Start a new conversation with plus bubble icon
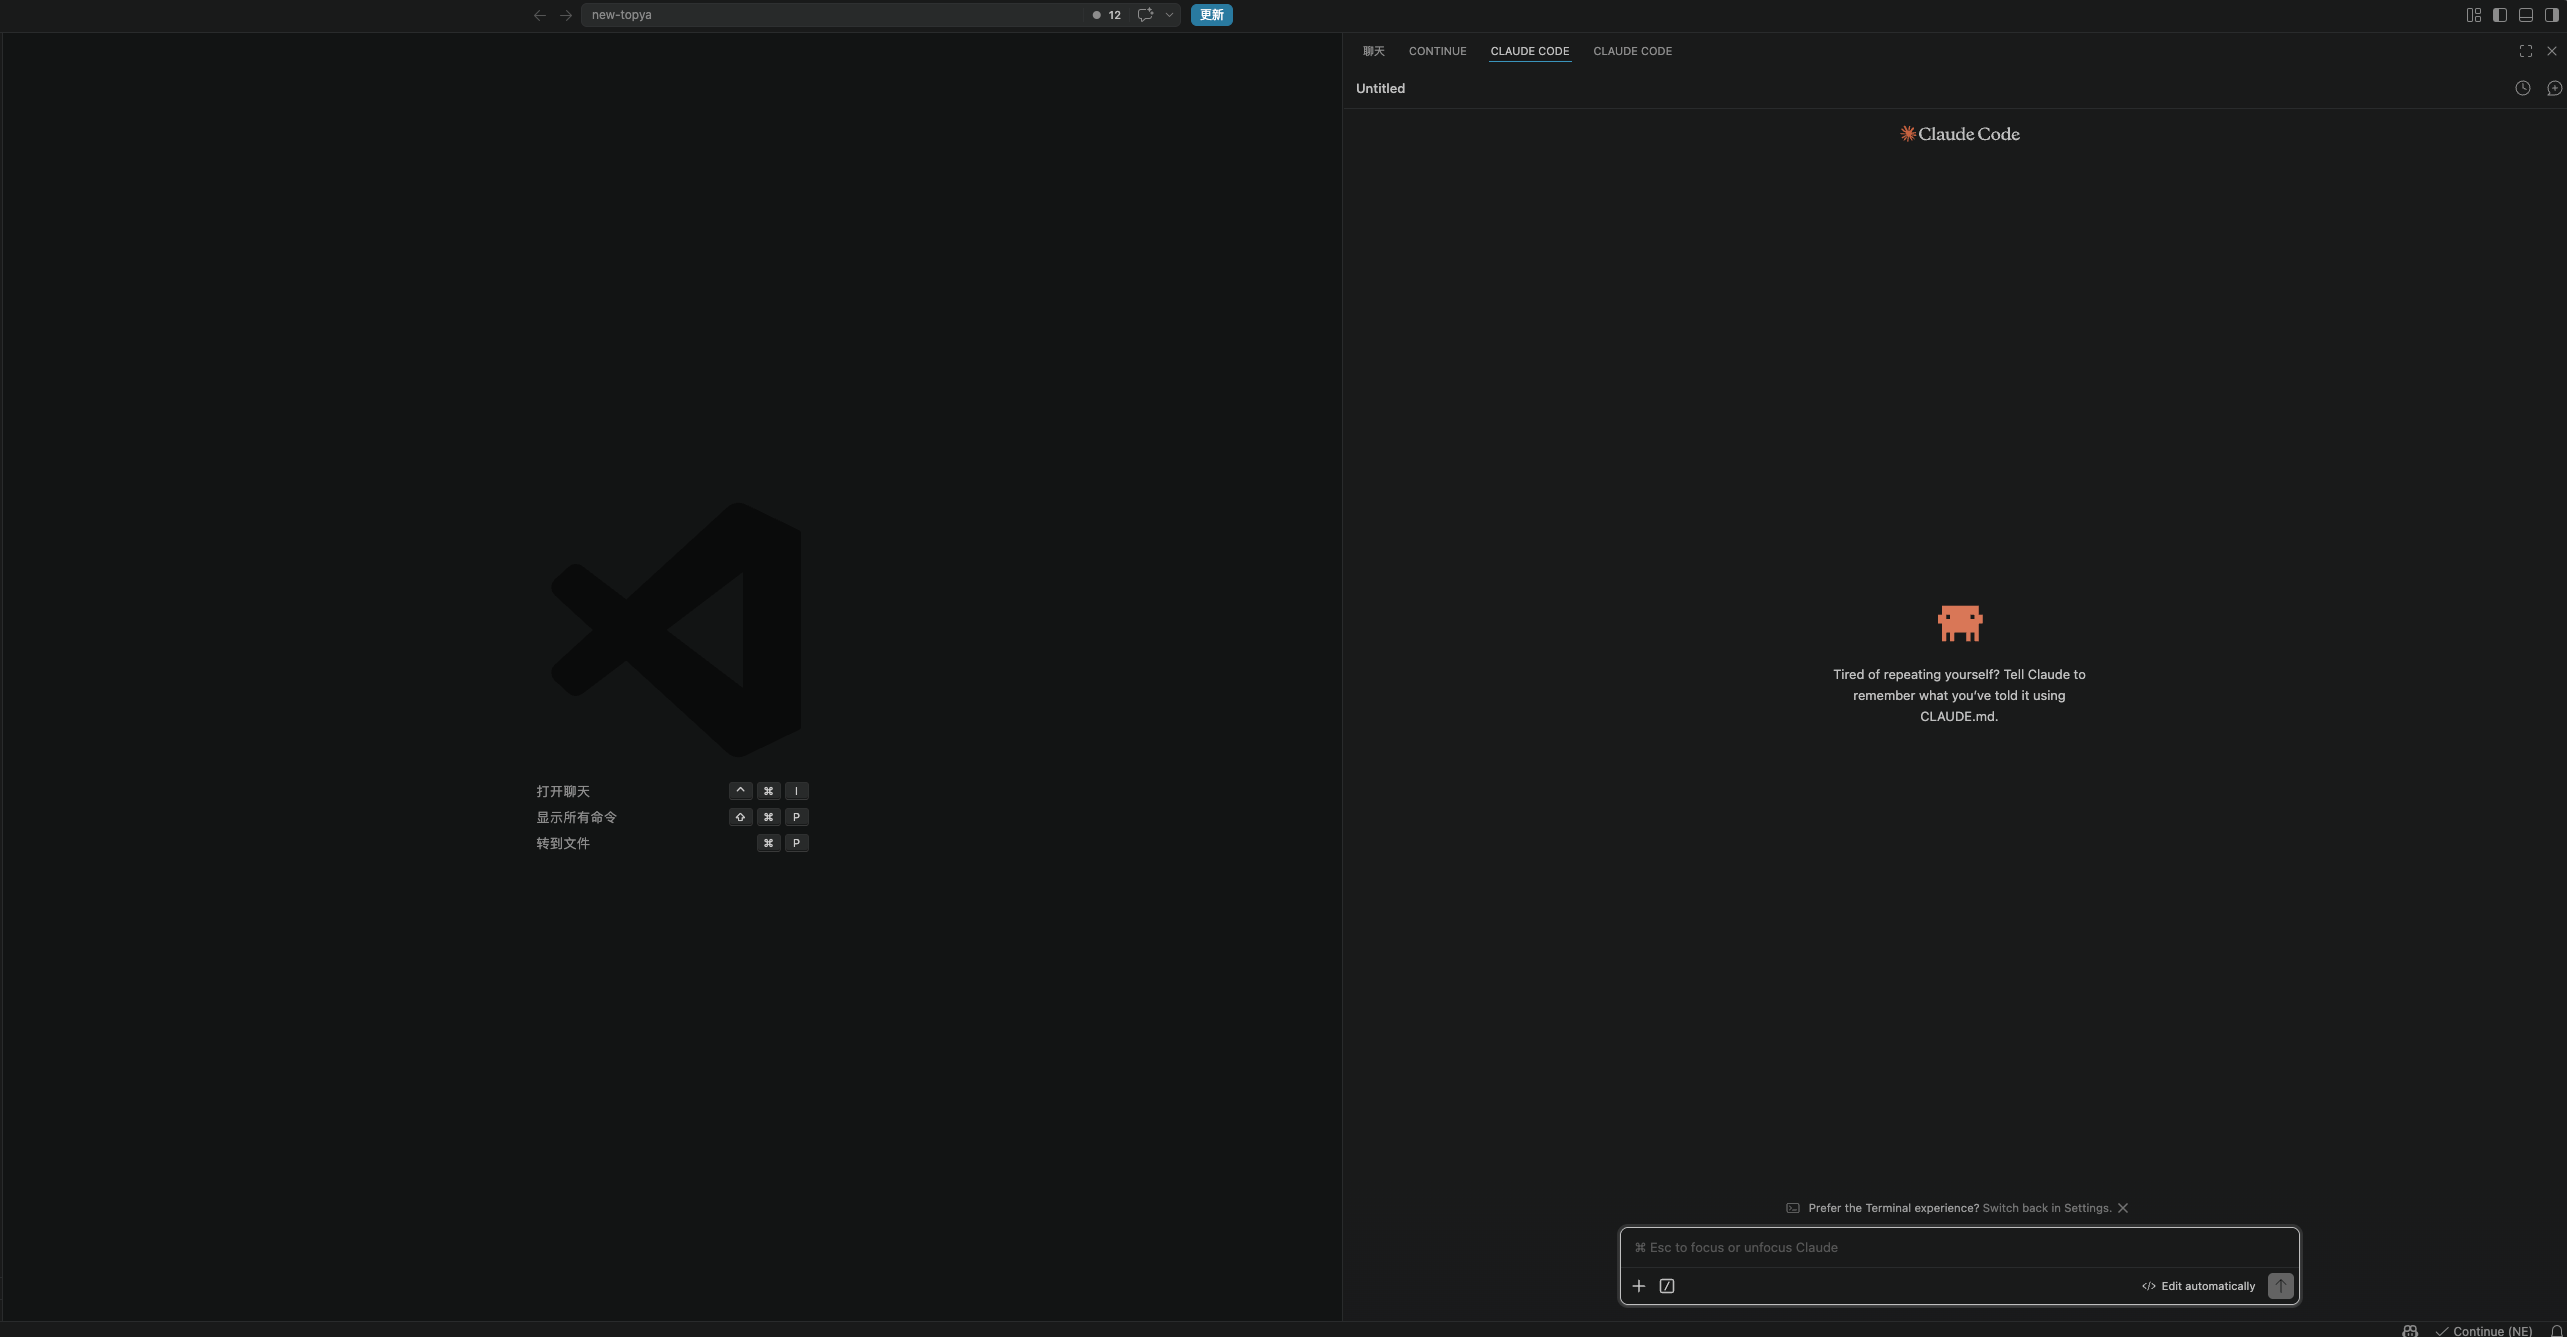 coord(2554,88)
